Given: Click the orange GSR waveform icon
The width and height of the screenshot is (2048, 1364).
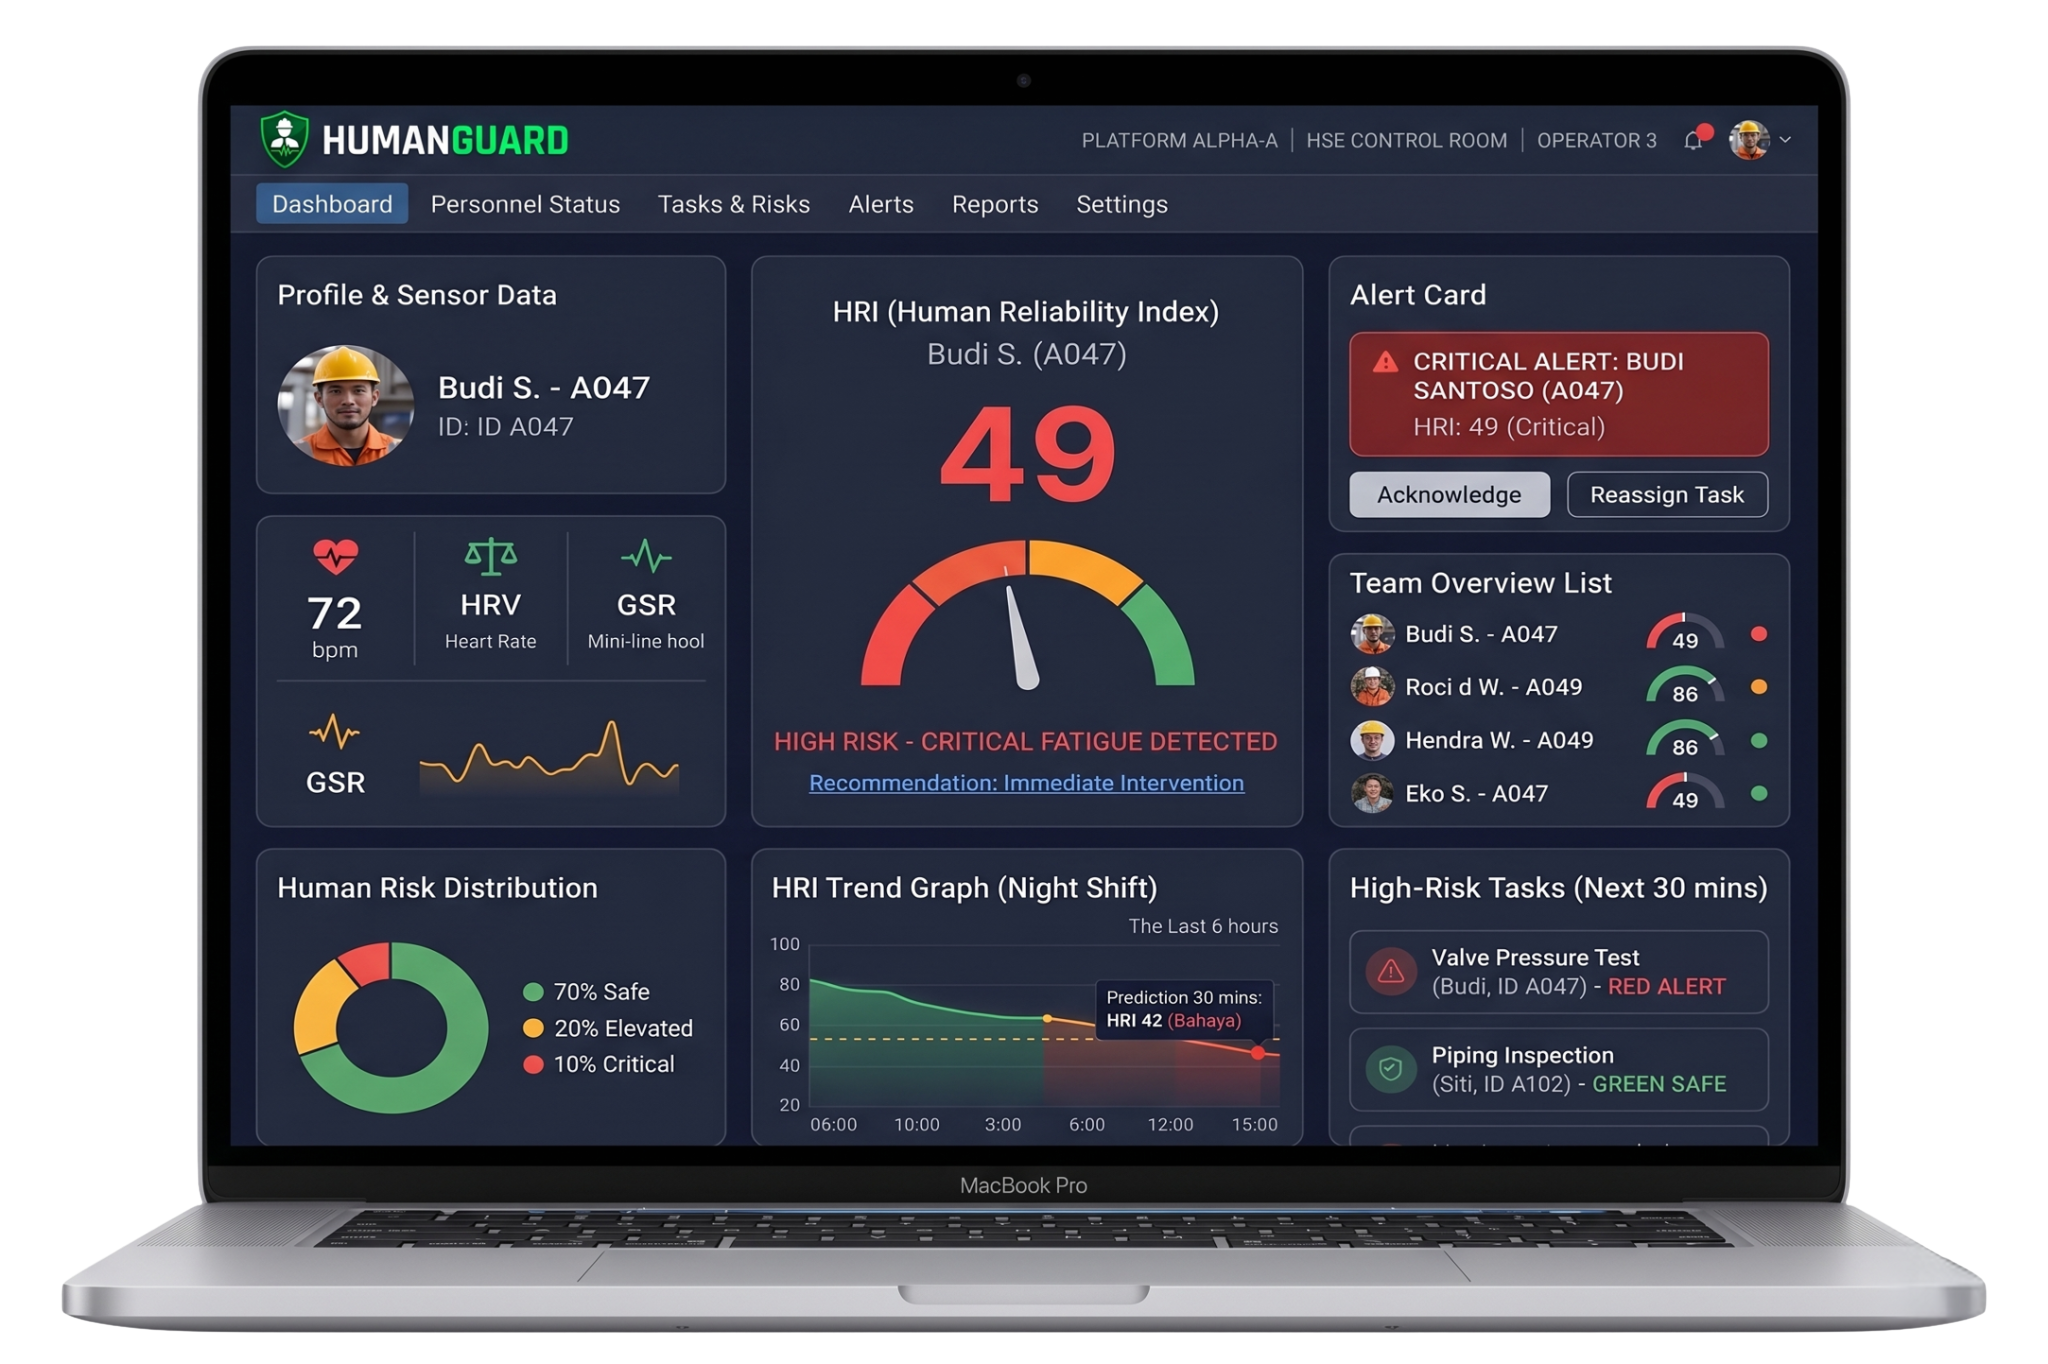Looking at the screenshot, I should 334,733.
